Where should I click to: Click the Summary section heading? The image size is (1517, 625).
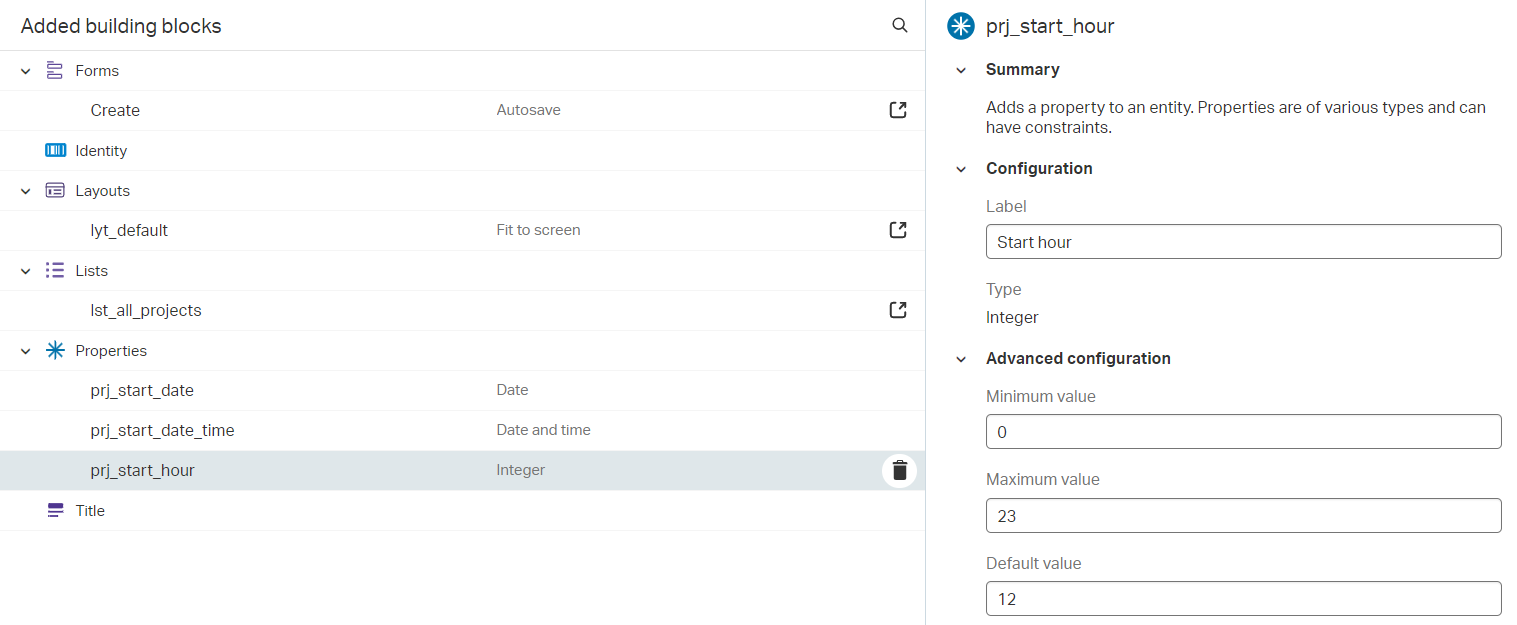tap(1023, 70)
